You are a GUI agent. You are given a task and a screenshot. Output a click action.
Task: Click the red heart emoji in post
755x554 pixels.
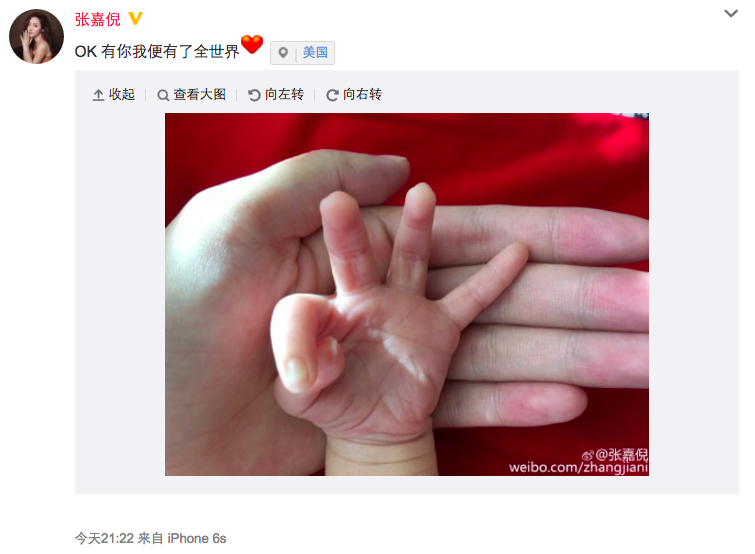(x=252, y=44)
